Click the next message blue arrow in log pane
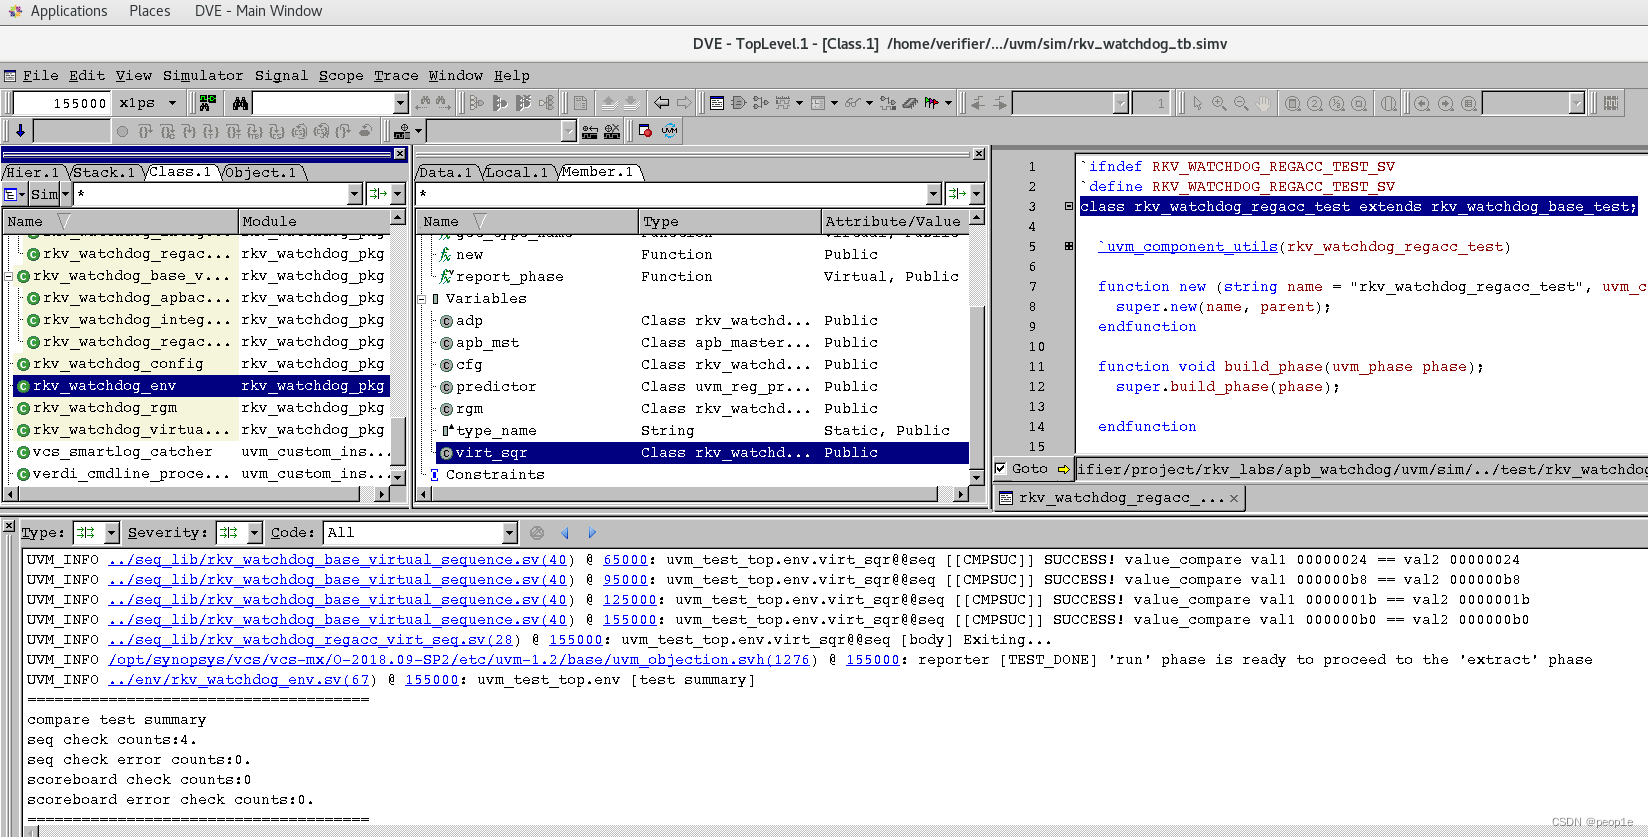 tap(592, 533)
